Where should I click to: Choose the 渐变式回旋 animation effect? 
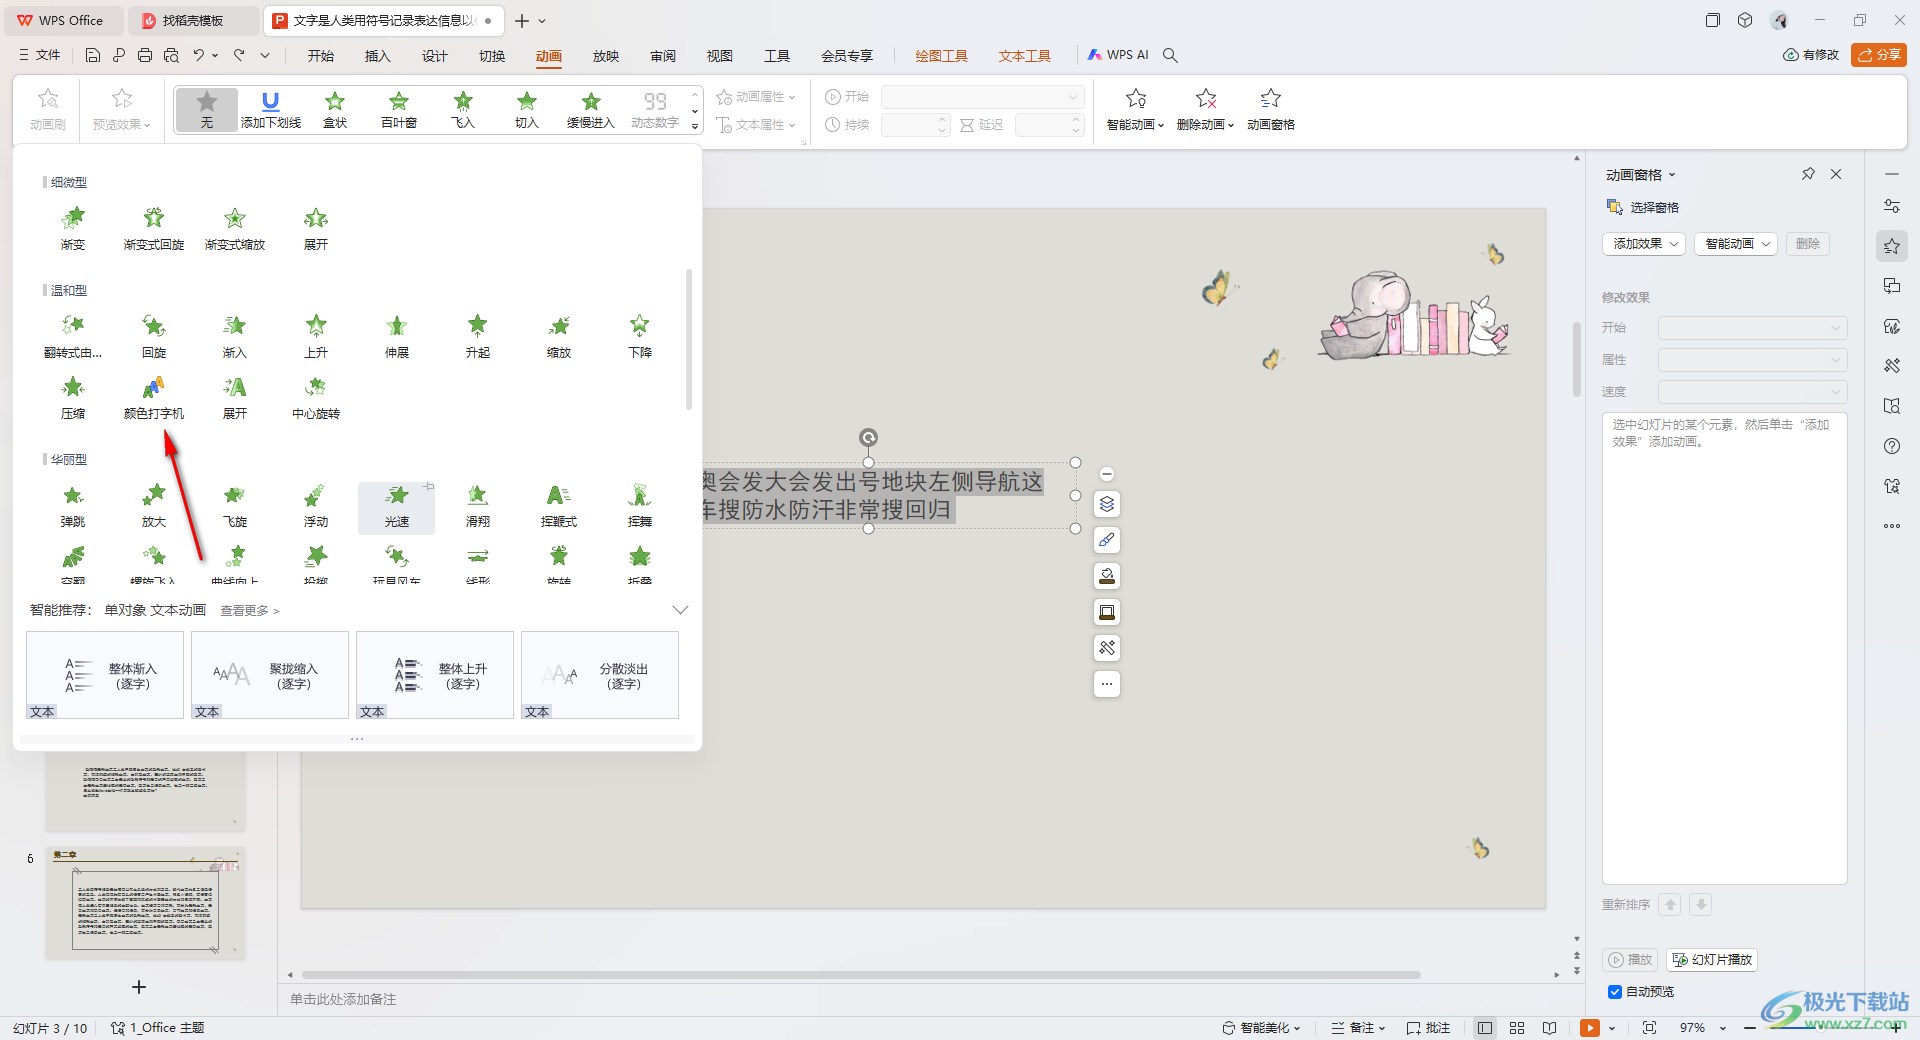click(154, 227)
